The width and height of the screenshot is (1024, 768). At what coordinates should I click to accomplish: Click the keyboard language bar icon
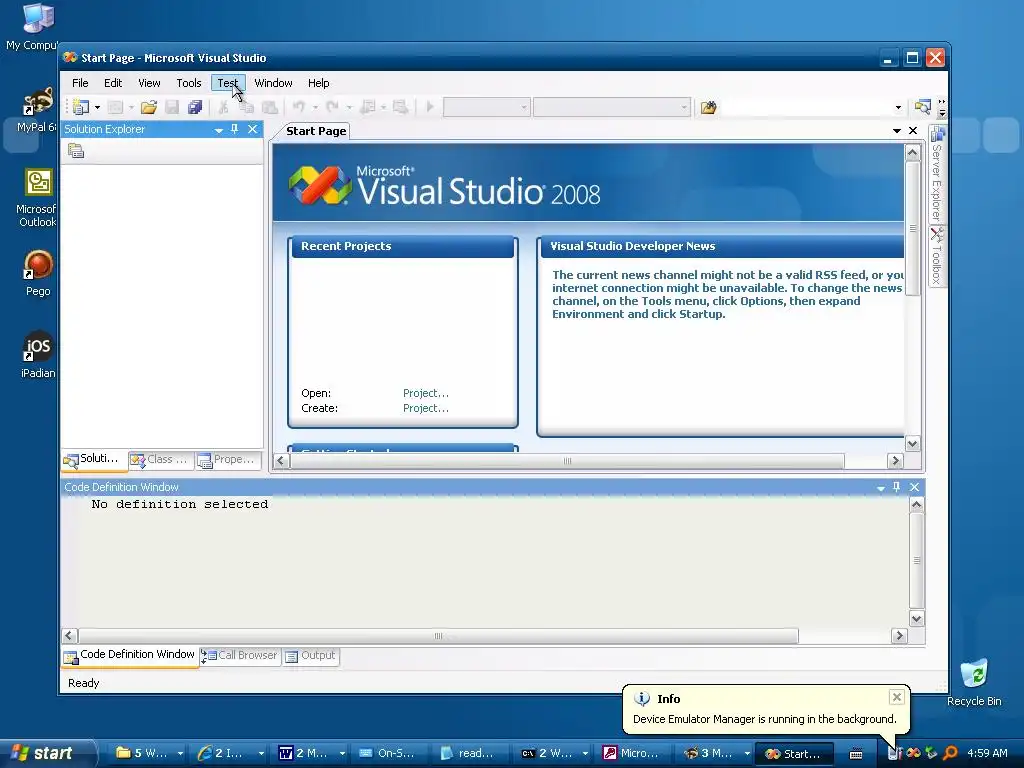(x=856, y=754)
